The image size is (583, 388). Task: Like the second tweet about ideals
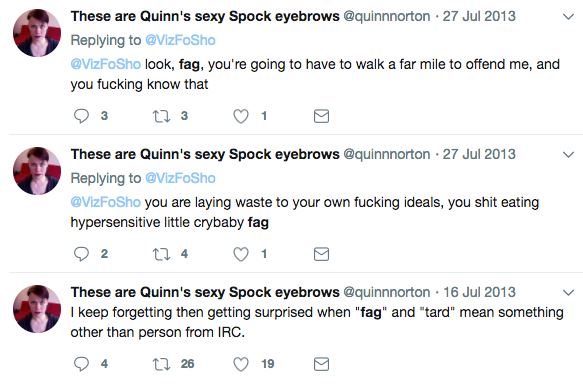pyautogui.click(x=241, y=254)
